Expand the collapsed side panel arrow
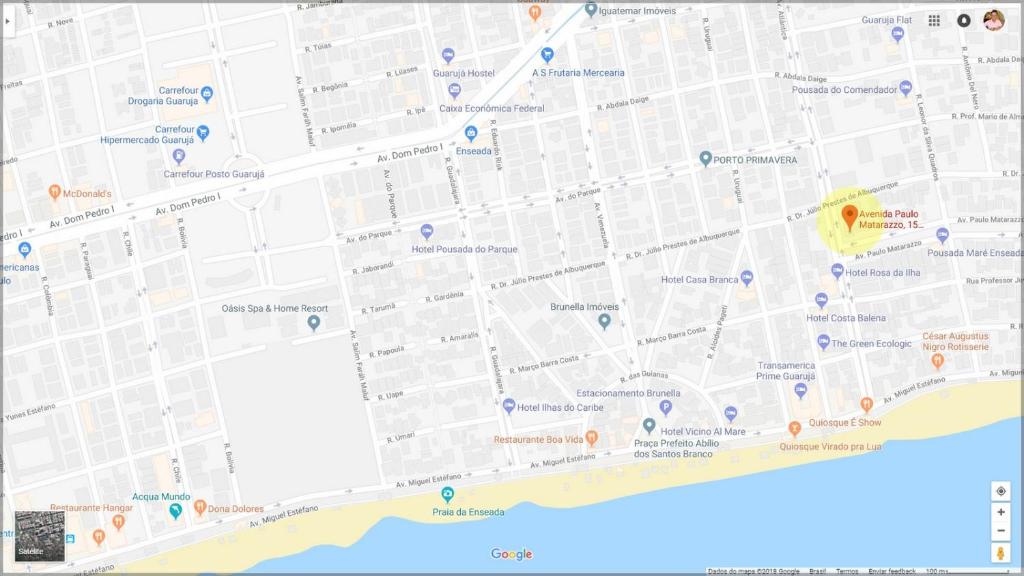The width and height of the screenshot is (1024, 576). click(x=8, y=21)
